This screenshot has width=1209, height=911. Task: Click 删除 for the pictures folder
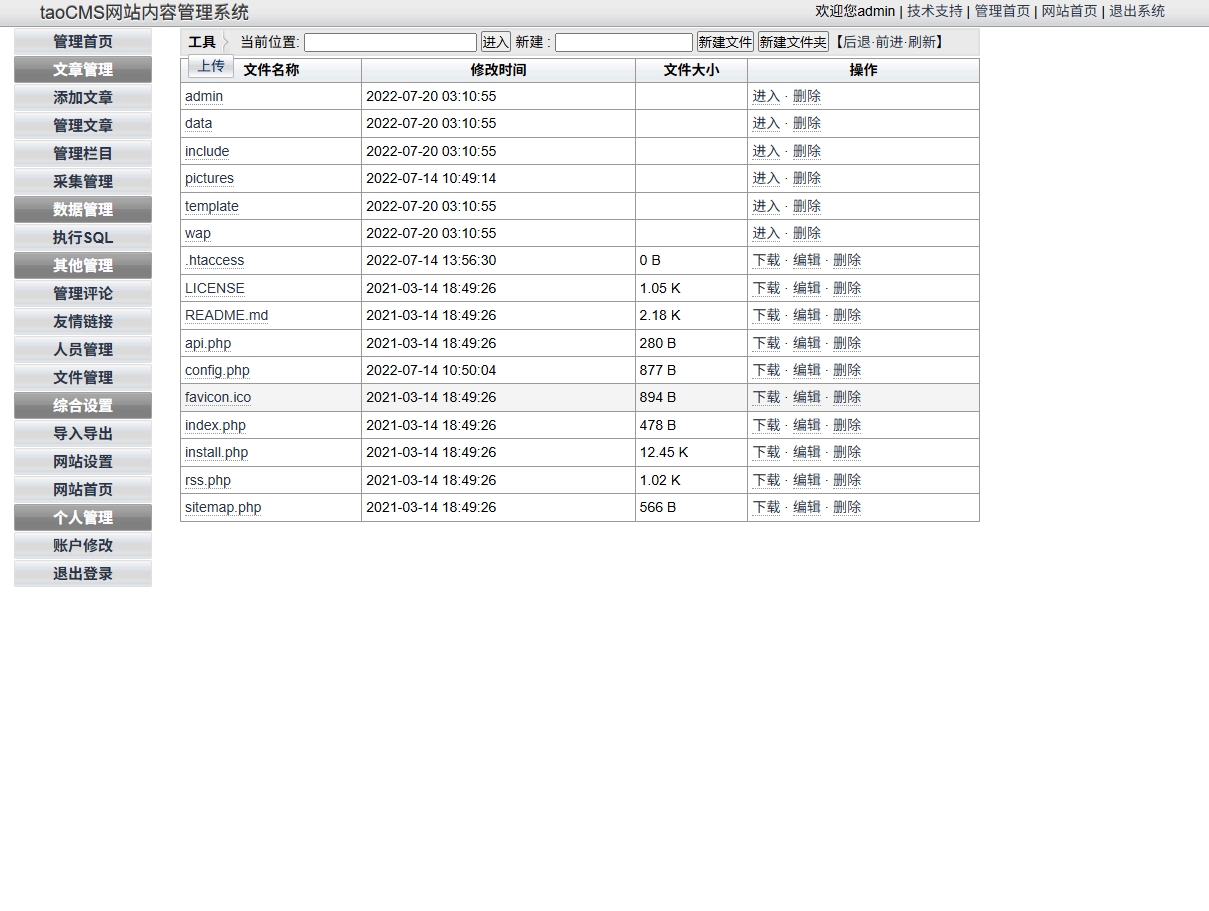coord(806,178)
